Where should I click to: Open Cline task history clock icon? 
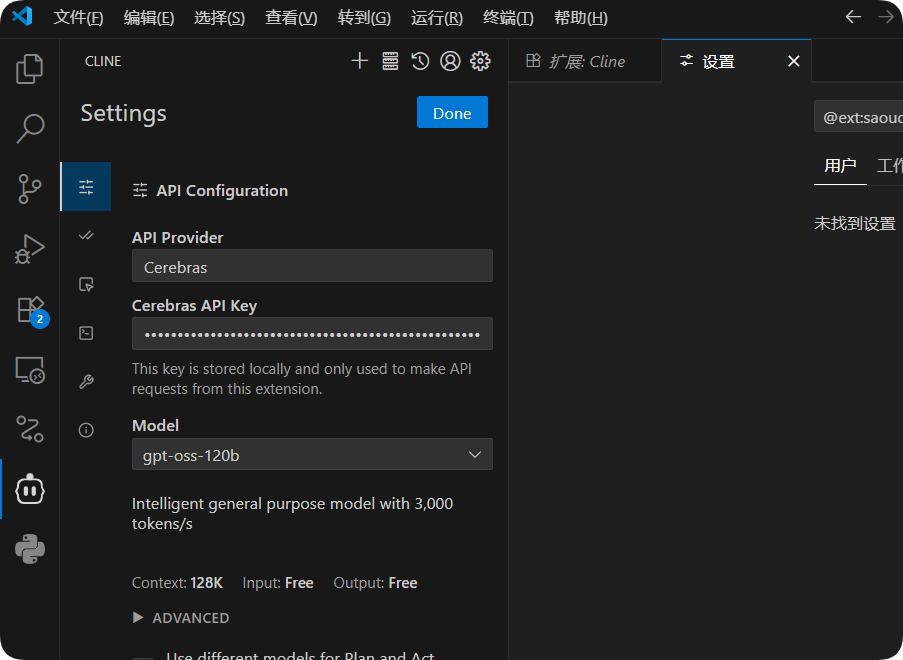click(x=420, y=61)
